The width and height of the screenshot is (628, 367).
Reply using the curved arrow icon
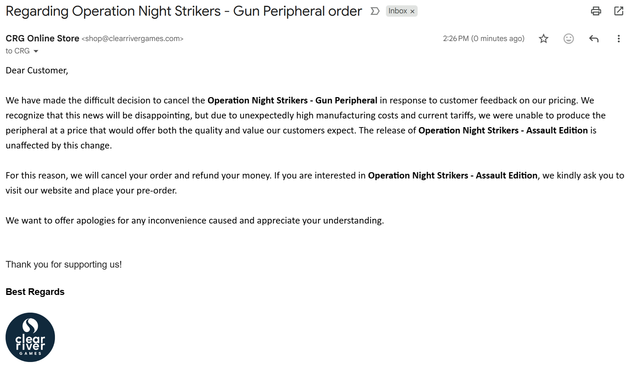pyautogui.click(x=594, y=38)
